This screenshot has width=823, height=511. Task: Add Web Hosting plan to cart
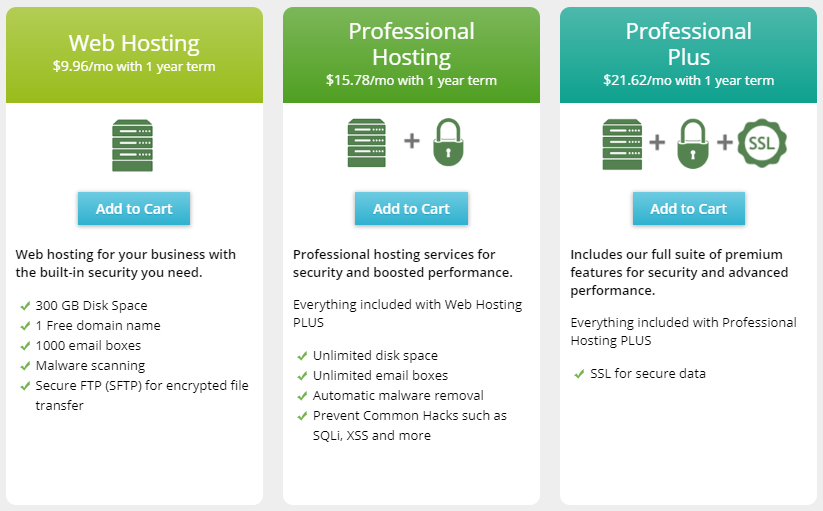134,209
